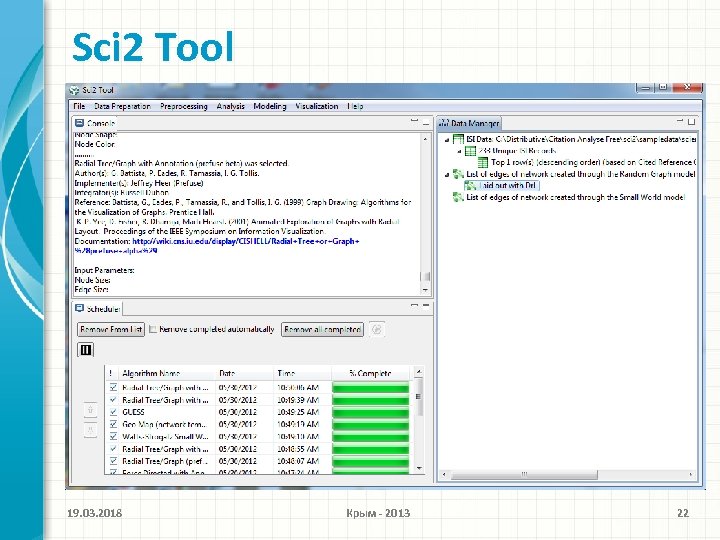Viewport: 720px width, 540px height.
Task: Toggle checkbox for Radial Tree/Graph (pref.. row
Action: (x=113, y=461)
